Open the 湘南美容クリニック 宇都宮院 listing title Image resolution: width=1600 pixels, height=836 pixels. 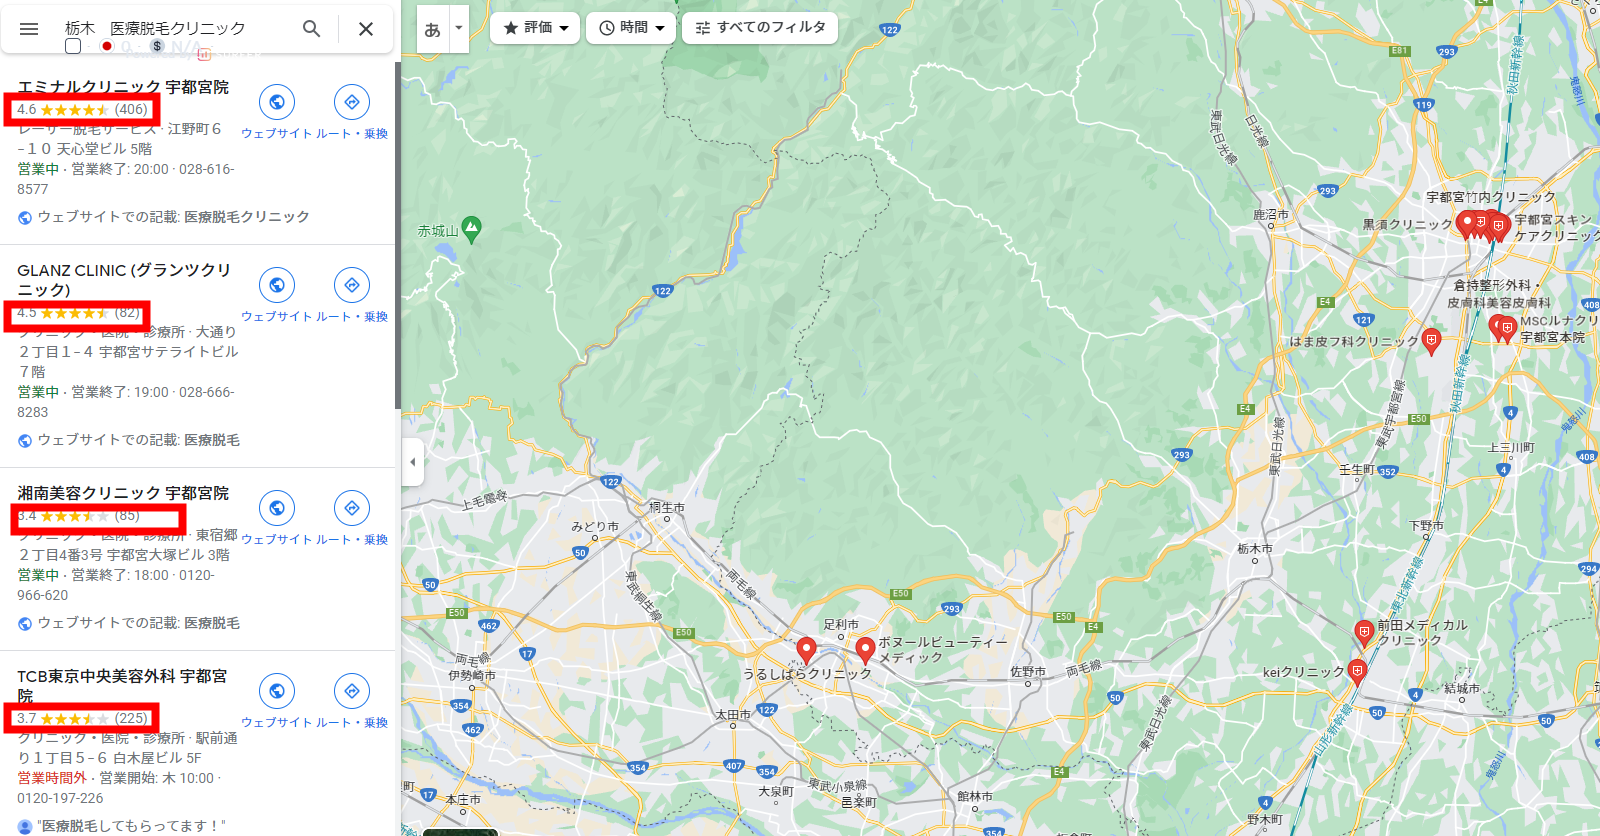[x=123, y=493]
